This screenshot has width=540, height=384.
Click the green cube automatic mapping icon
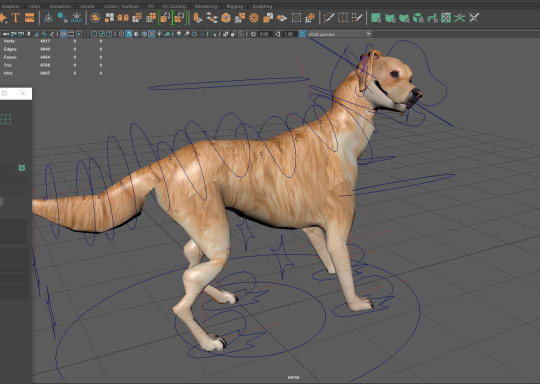418,18
